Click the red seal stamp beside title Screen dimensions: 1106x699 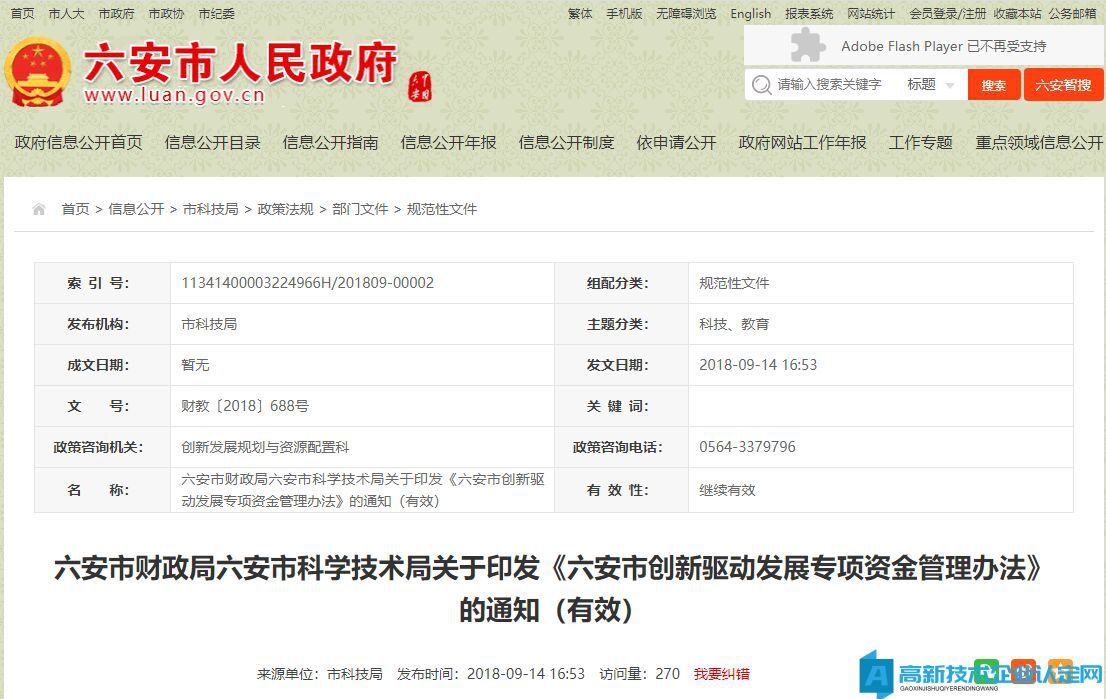tap(421, 86)
